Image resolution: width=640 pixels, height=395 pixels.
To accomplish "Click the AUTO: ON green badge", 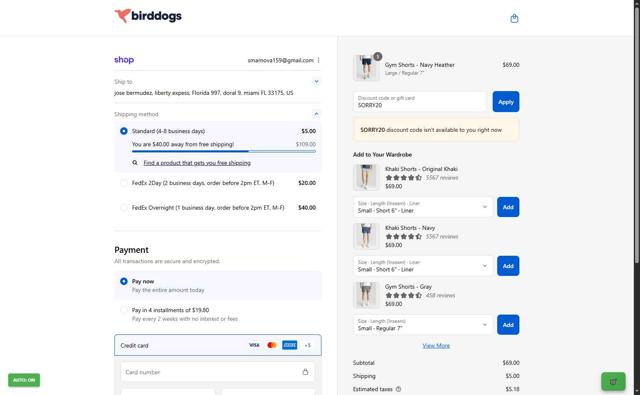I will point(24,380).
